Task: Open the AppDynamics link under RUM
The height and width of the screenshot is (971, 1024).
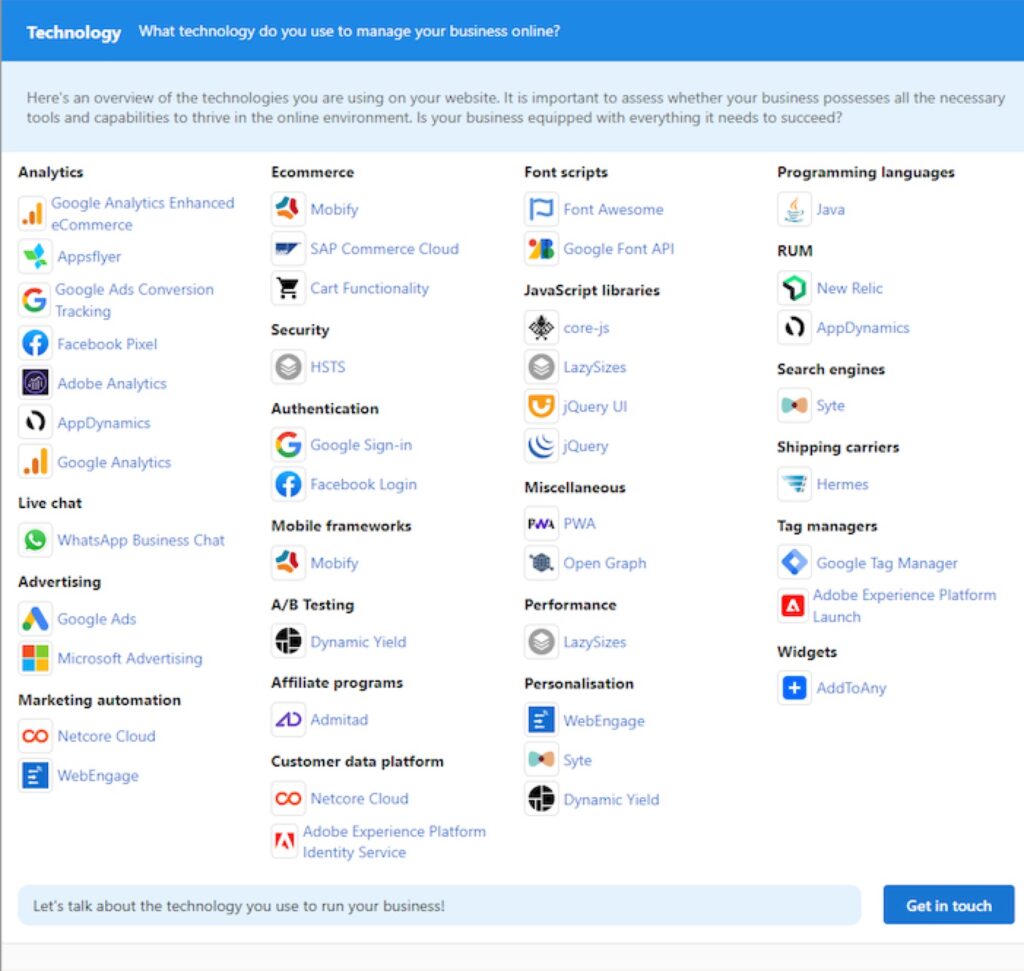Action: click(862, 328)
